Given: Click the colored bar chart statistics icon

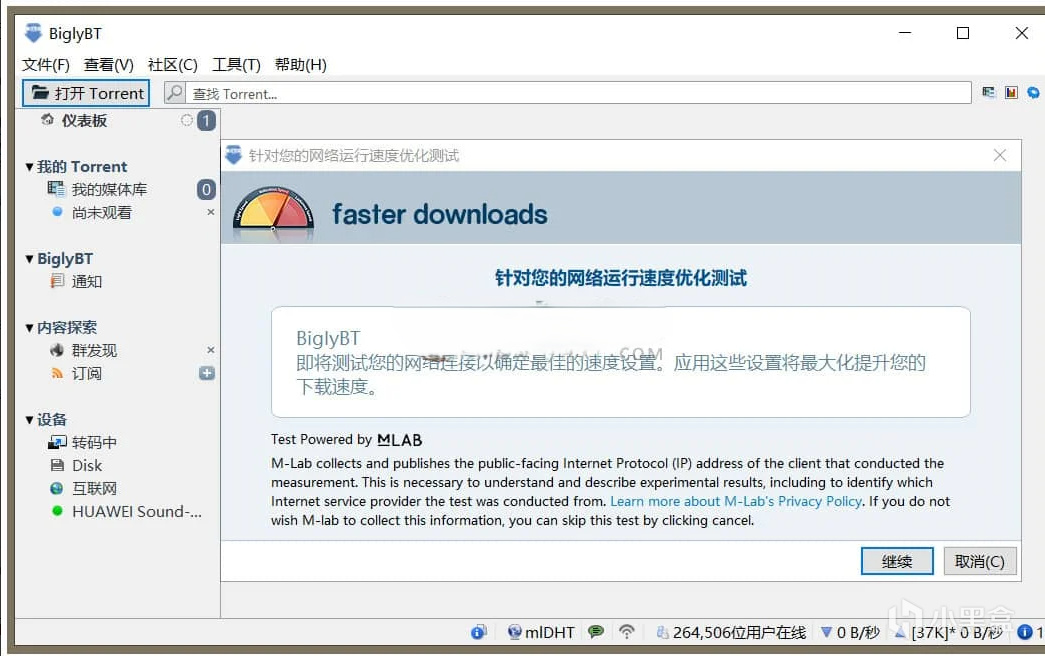Looking at the screenshot, I should [1011, 92].
